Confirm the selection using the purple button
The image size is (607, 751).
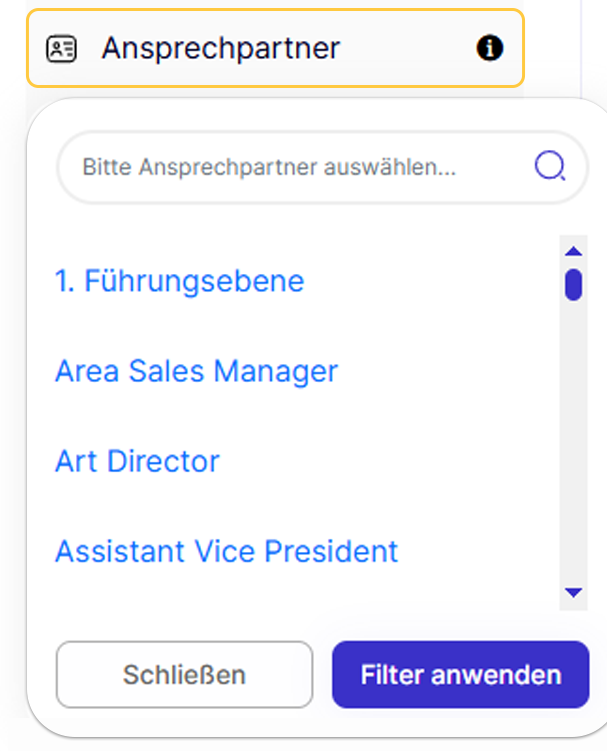460,674
